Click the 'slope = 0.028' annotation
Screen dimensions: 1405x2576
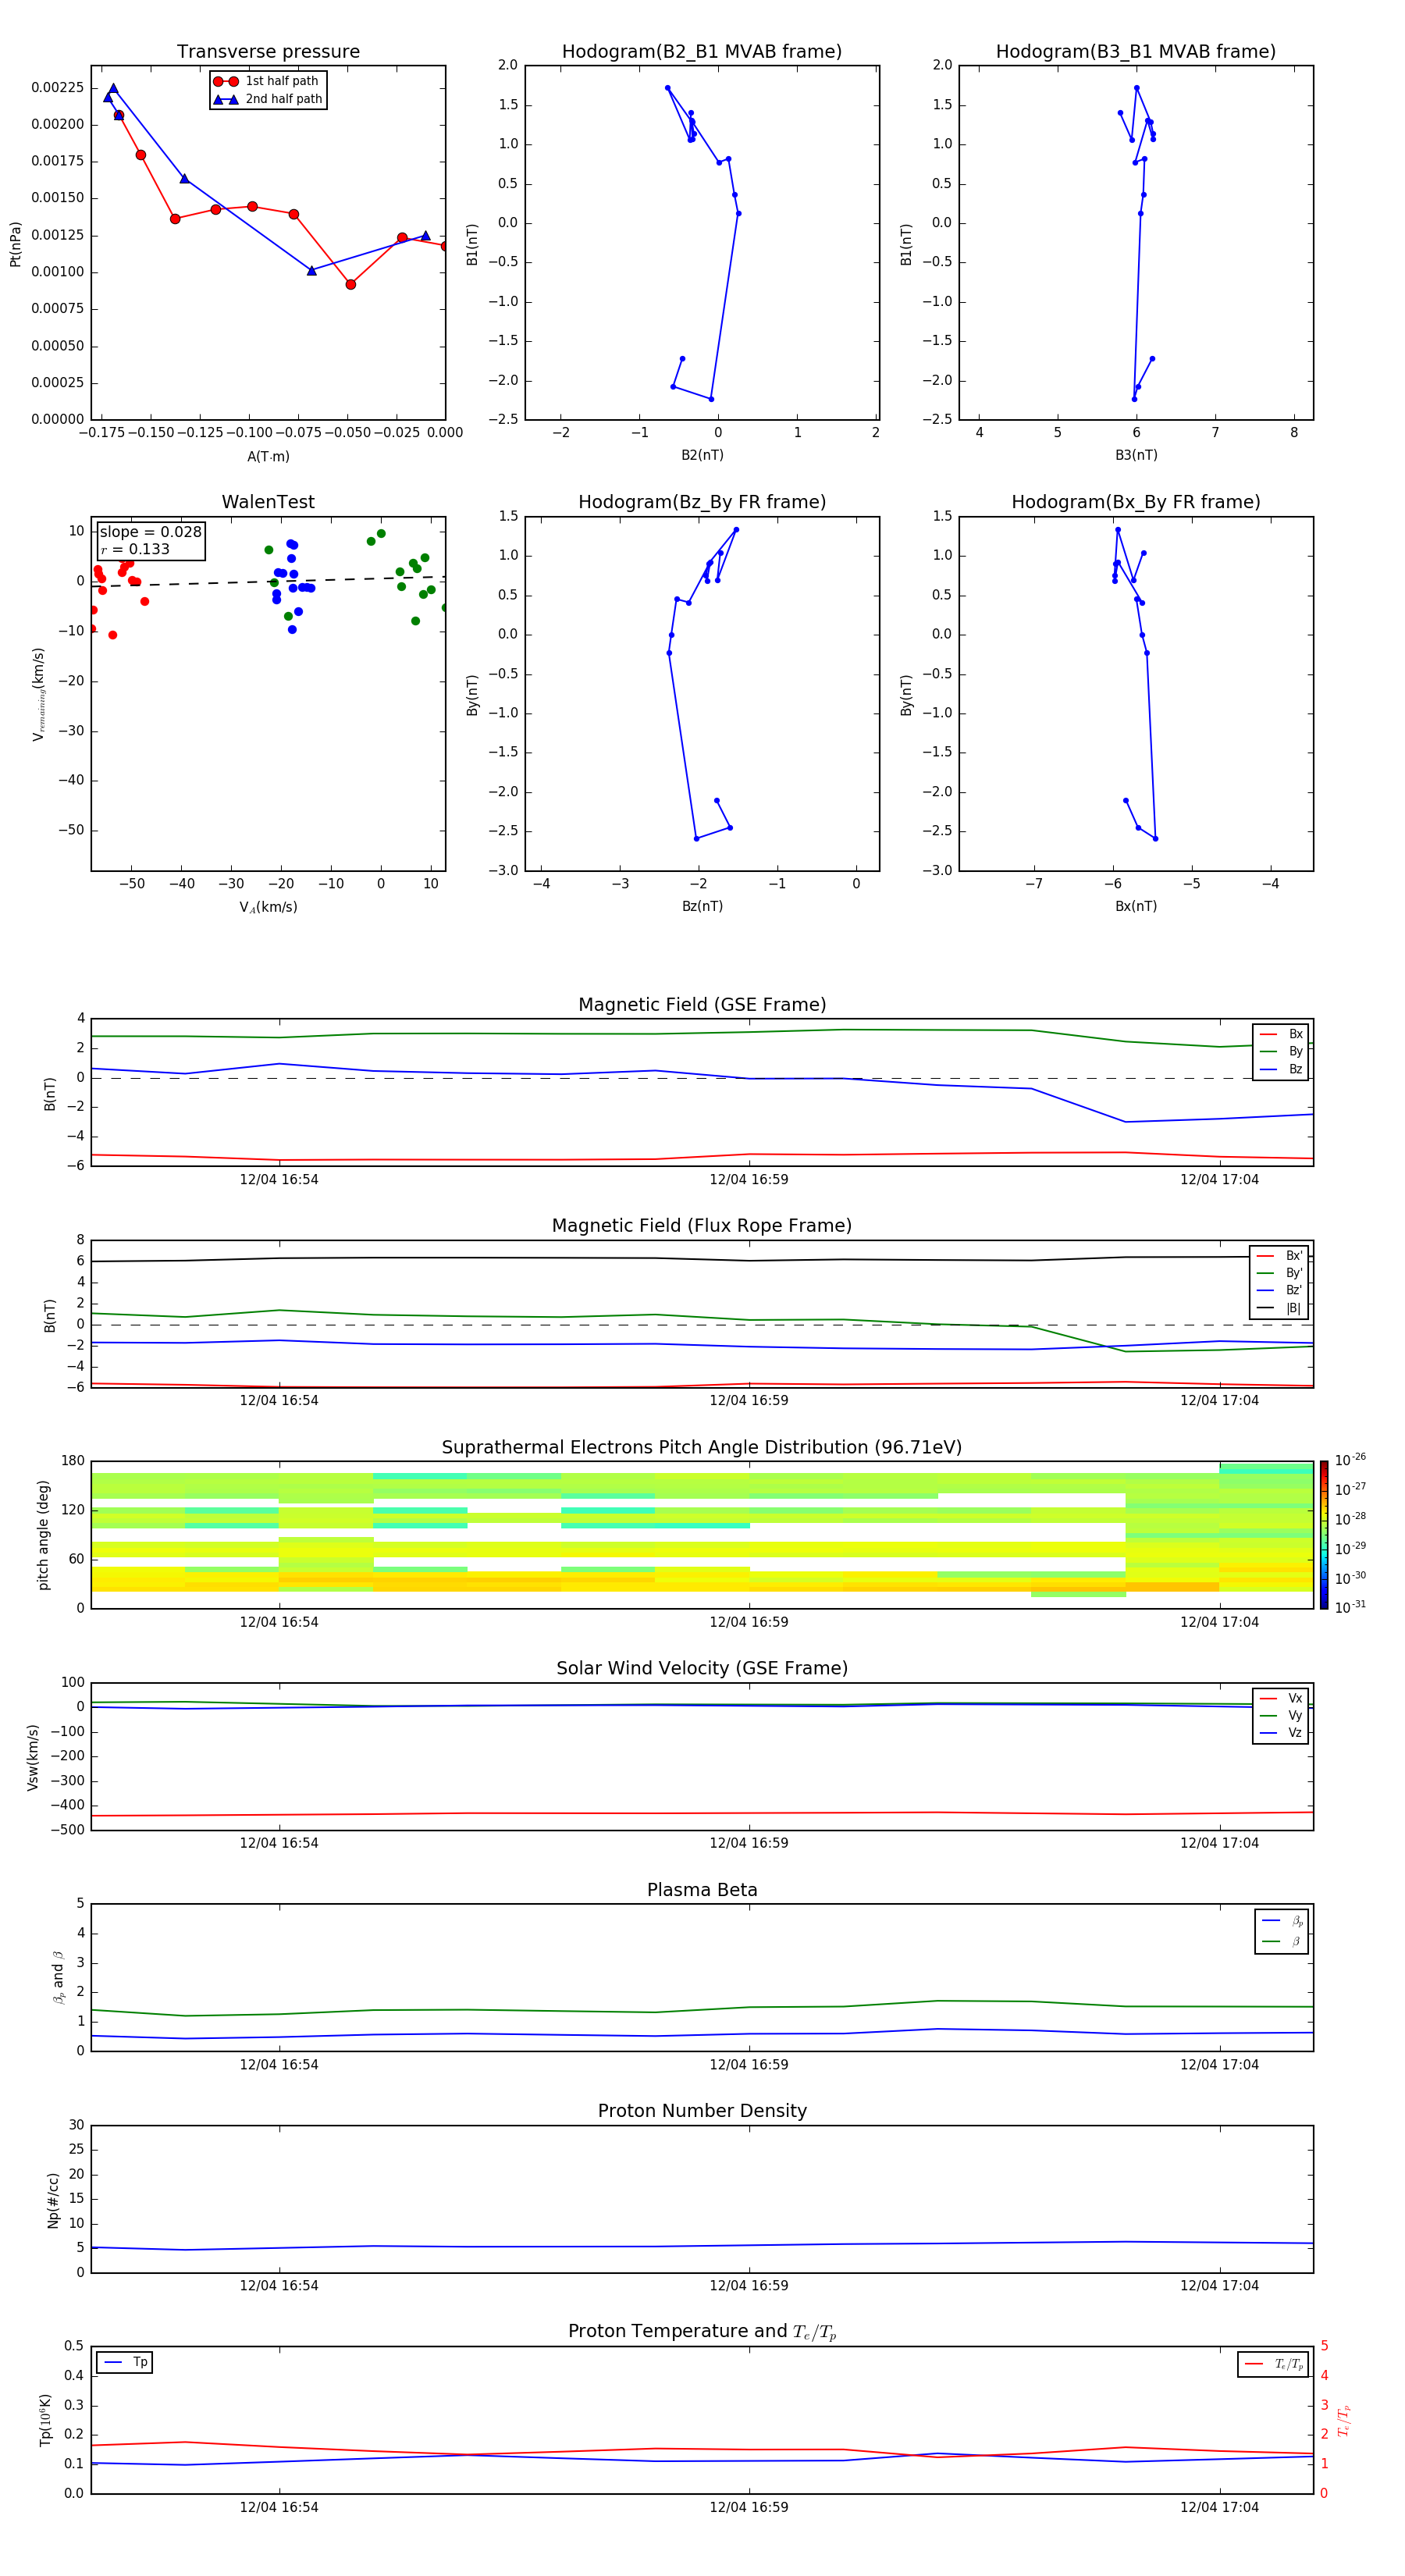point(150,532)
